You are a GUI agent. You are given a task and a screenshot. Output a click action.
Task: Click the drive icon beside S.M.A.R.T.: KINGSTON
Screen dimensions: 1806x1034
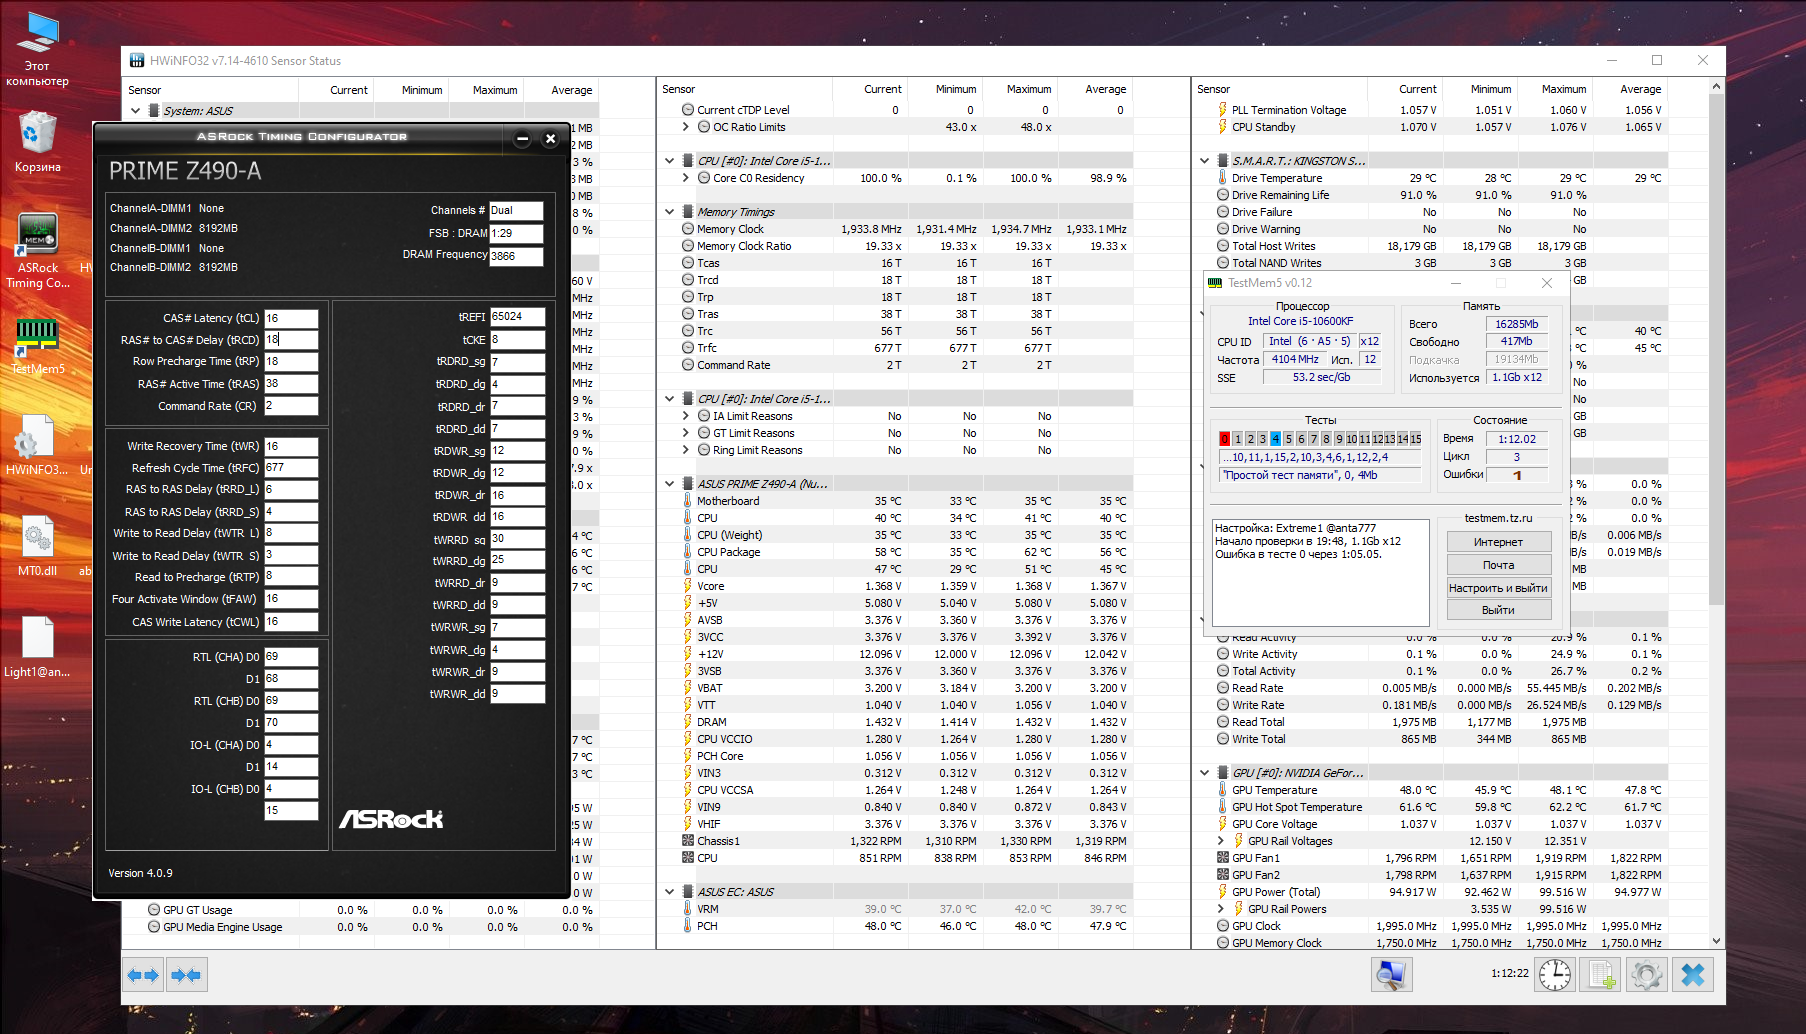(1222, 161)
